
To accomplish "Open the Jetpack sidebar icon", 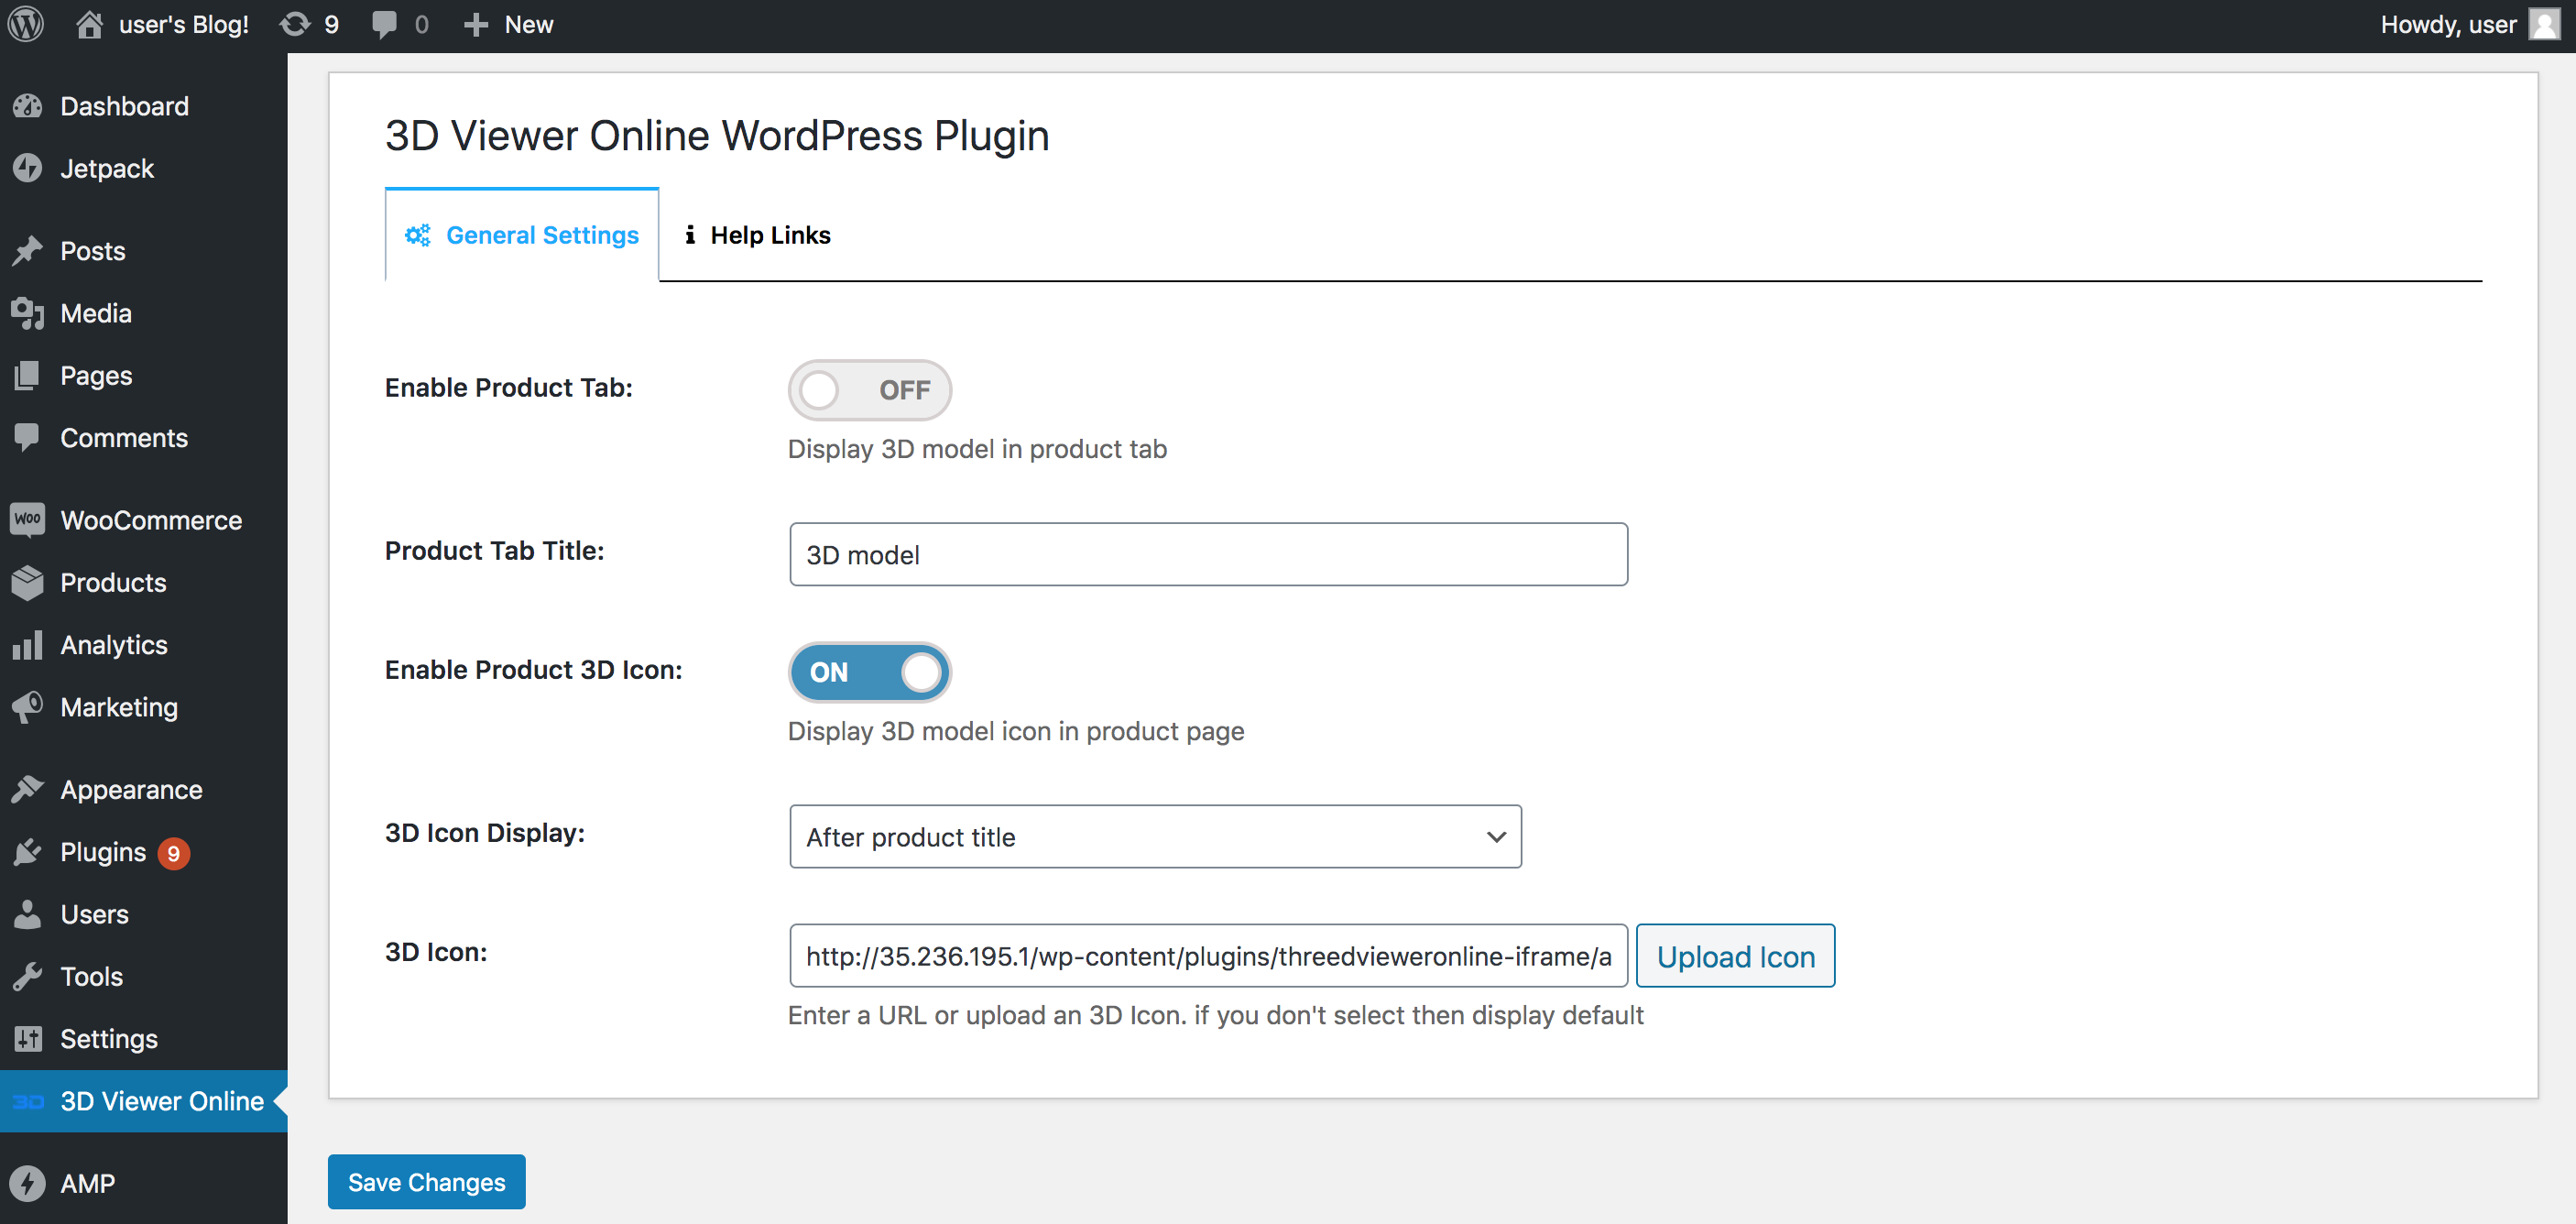I will click(28, 168).
